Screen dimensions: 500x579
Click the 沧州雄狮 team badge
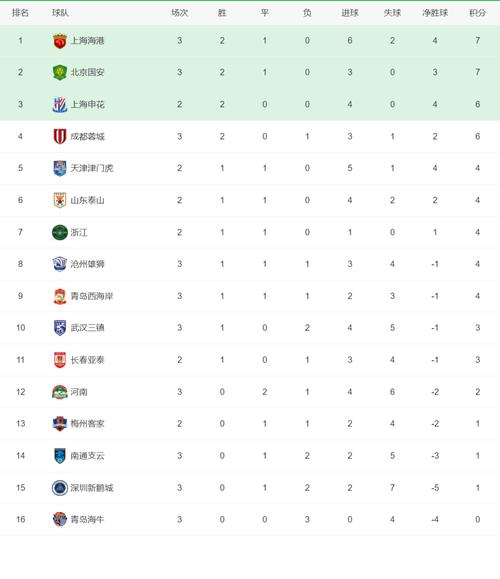(59, 264)
